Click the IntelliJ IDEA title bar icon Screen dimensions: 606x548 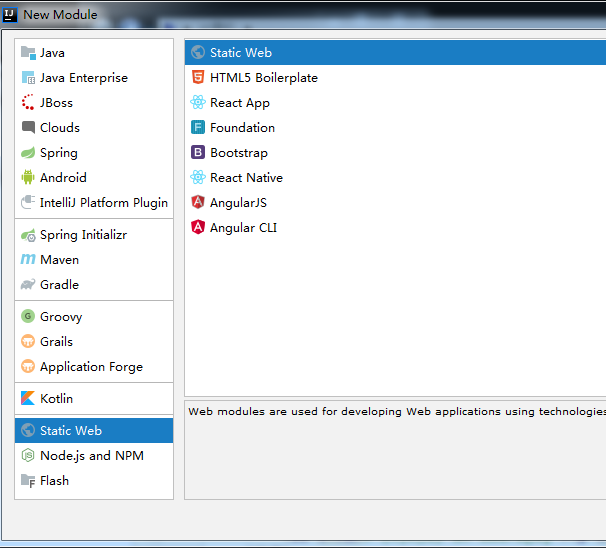tap(10, 15)
